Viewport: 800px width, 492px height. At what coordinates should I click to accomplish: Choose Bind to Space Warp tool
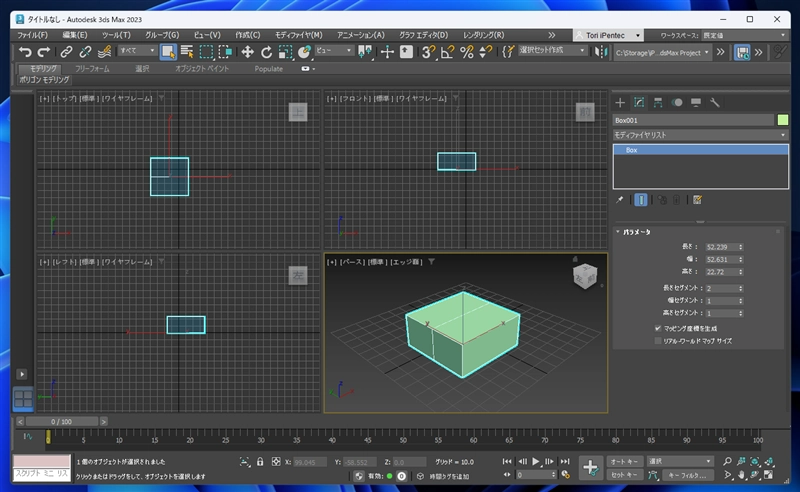pyautogui.click(x=105, y=52)
